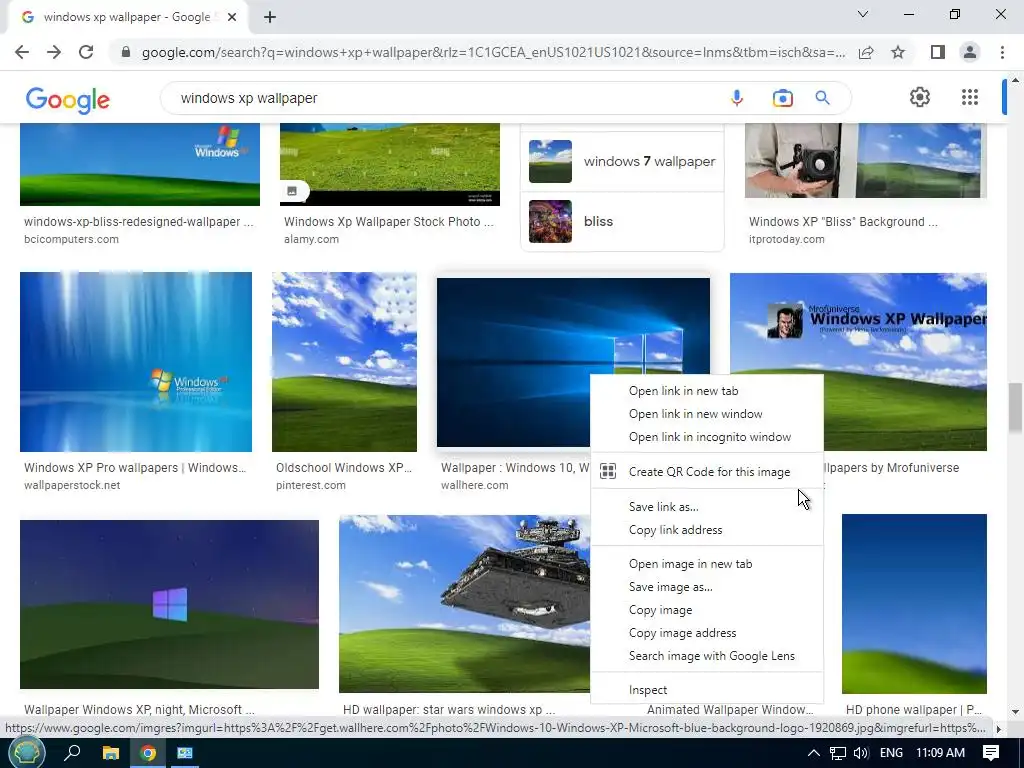Choose Open link in incognito window
The width and height of the screenshot is (1024, 768).
[x=707, y=436]
